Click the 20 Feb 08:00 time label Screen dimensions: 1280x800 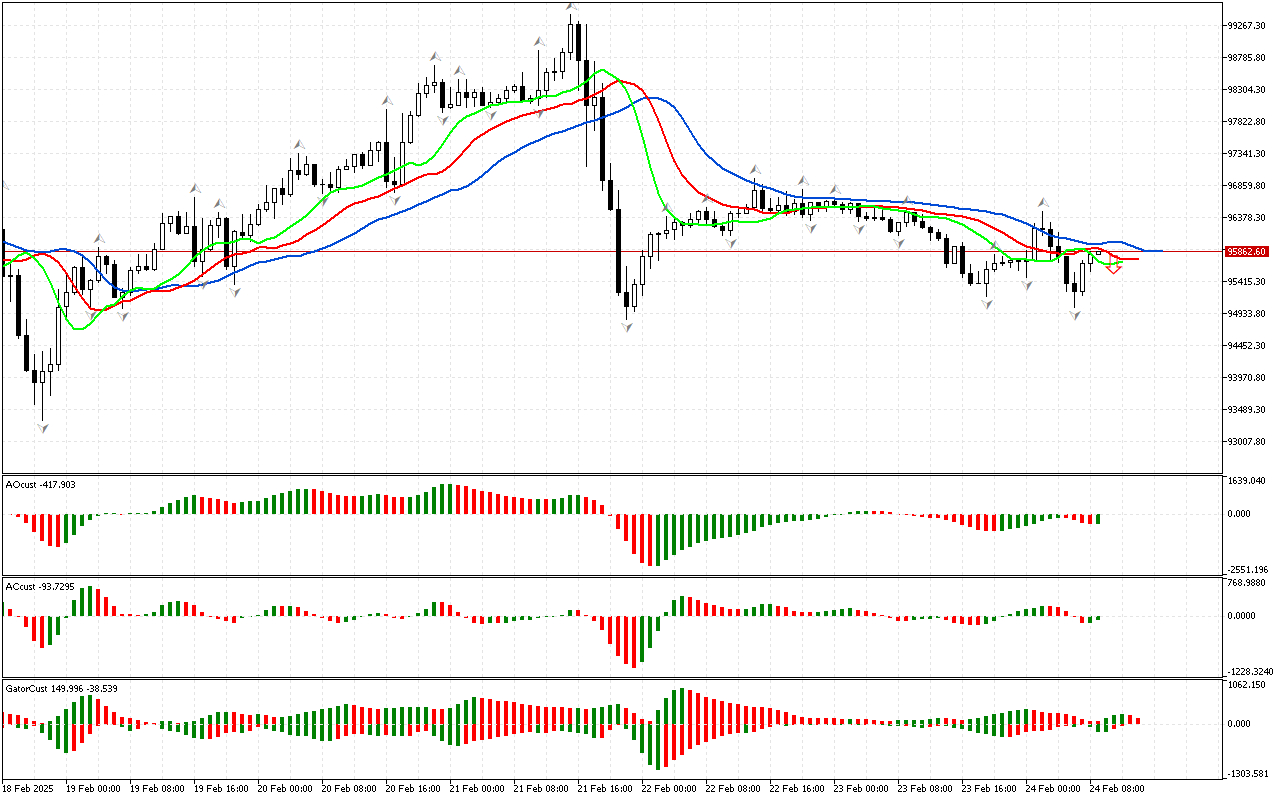(349, 789)
